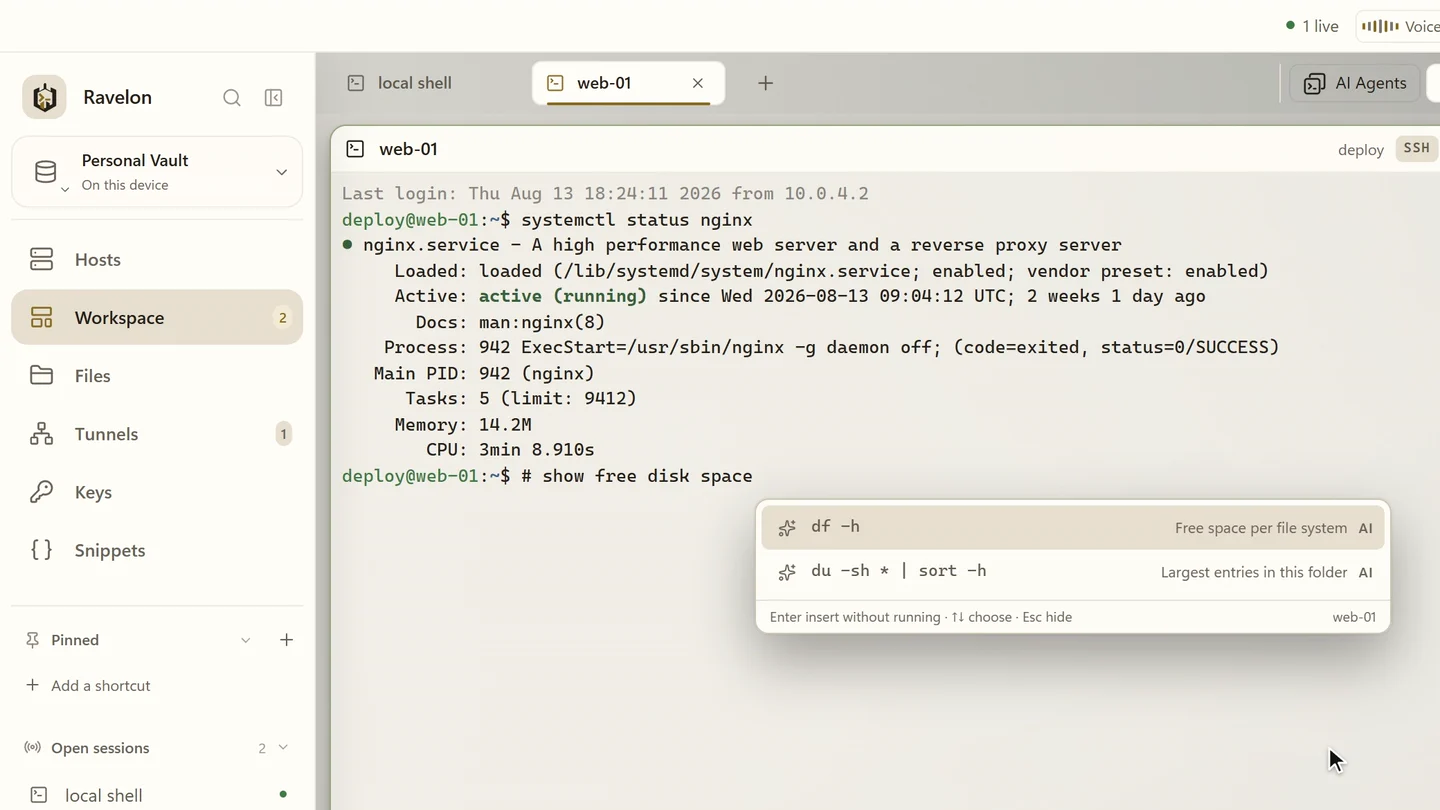Click the Open sessions count 2
Viewport: 1440px width, 810px height.
(262, 748)
